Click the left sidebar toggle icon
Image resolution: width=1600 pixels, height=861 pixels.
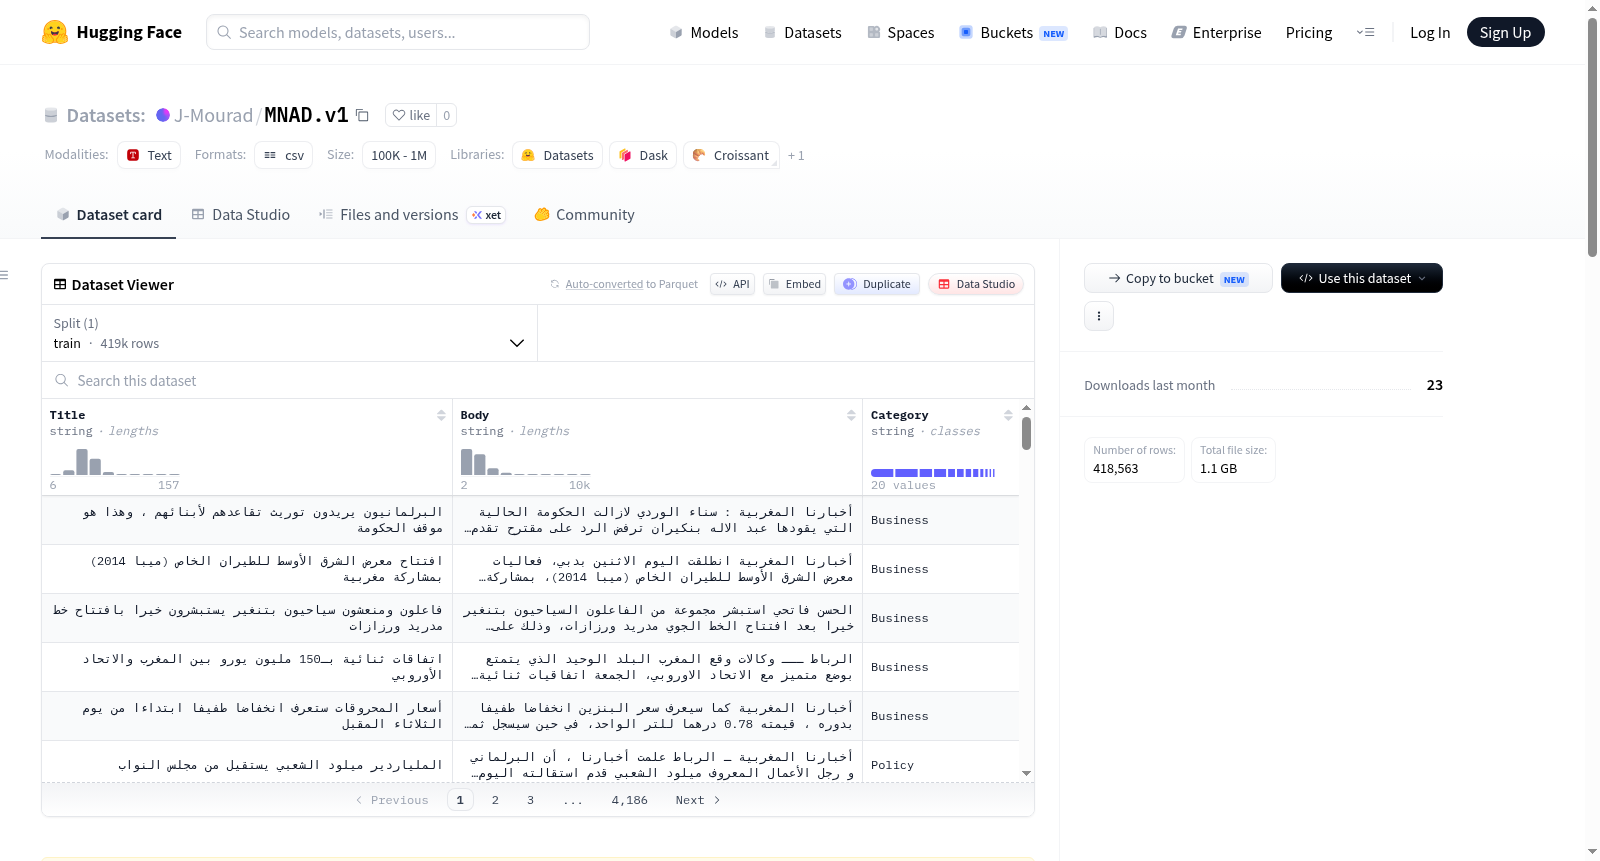(4, 275)
